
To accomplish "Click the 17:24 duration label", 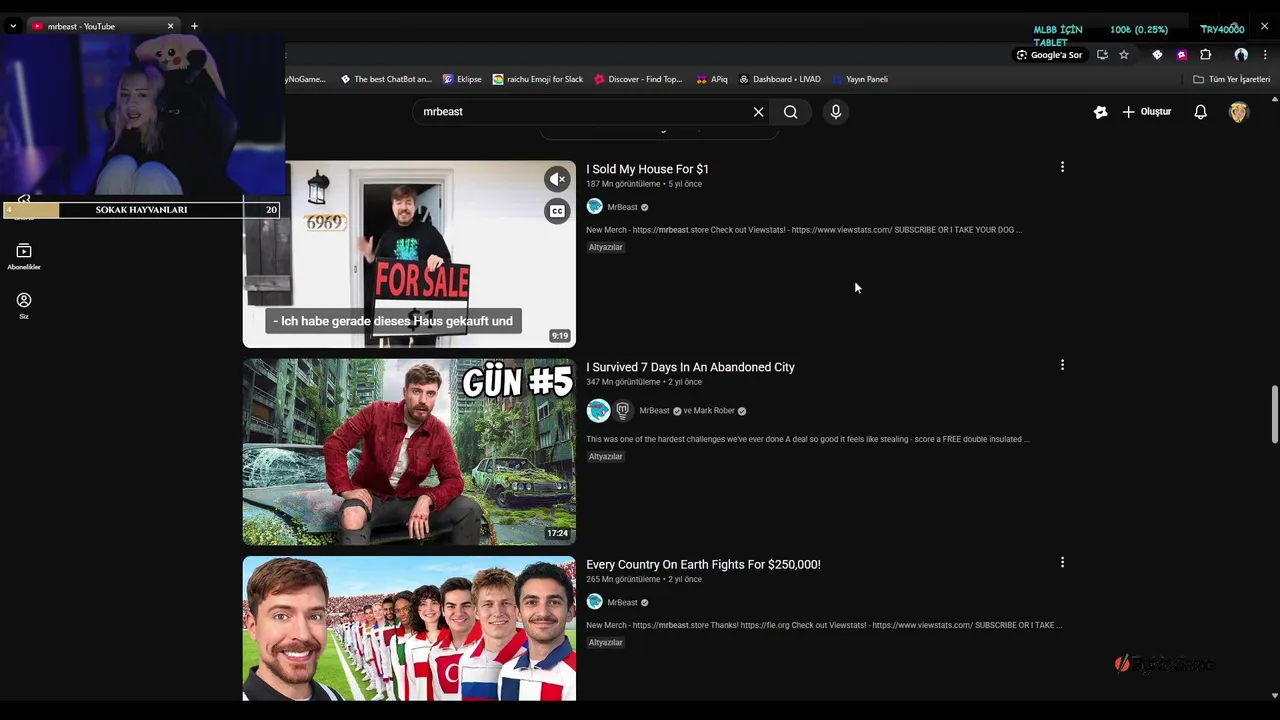I will coord(557,533).
